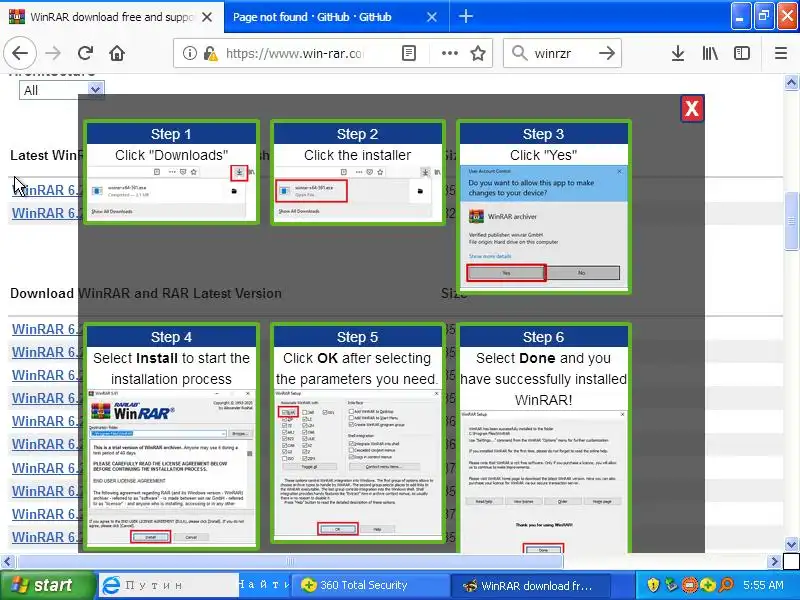Click the 5:55 AM system clock

click(x=763, y=585)
